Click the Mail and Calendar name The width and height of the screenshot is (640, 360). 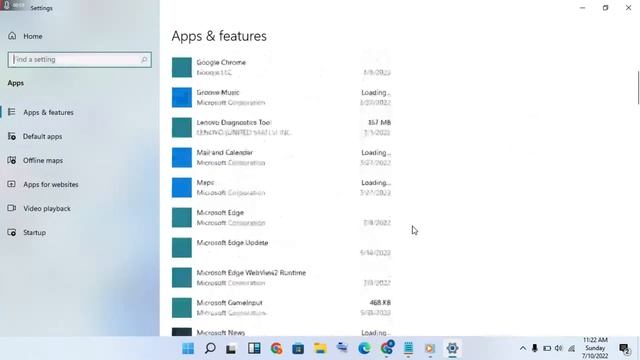(225, 153)
